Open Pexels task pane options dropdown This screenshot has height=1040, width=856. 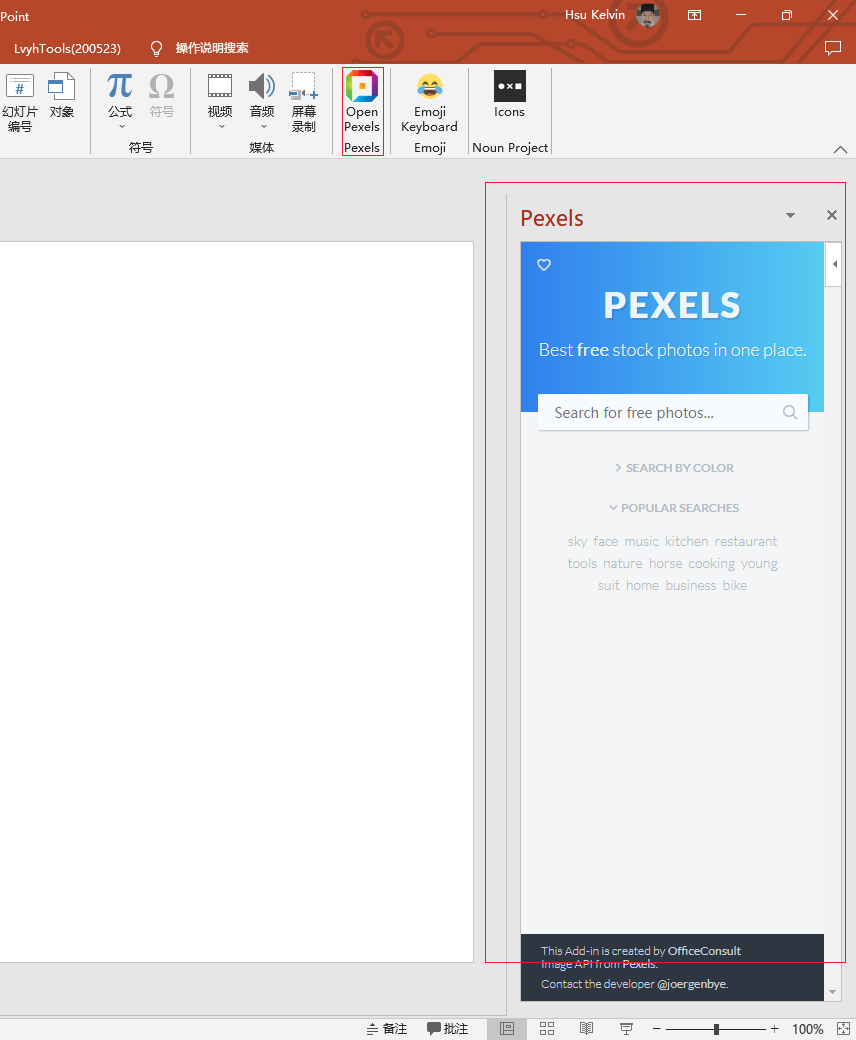[790, 216]
